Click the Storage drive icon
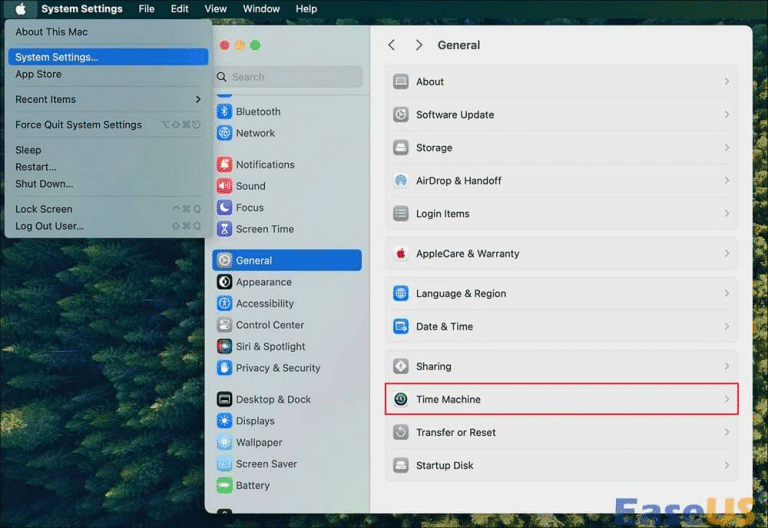The height and width of the screenshot is (528, 768). pyautogui.click(x=401, y=147)
